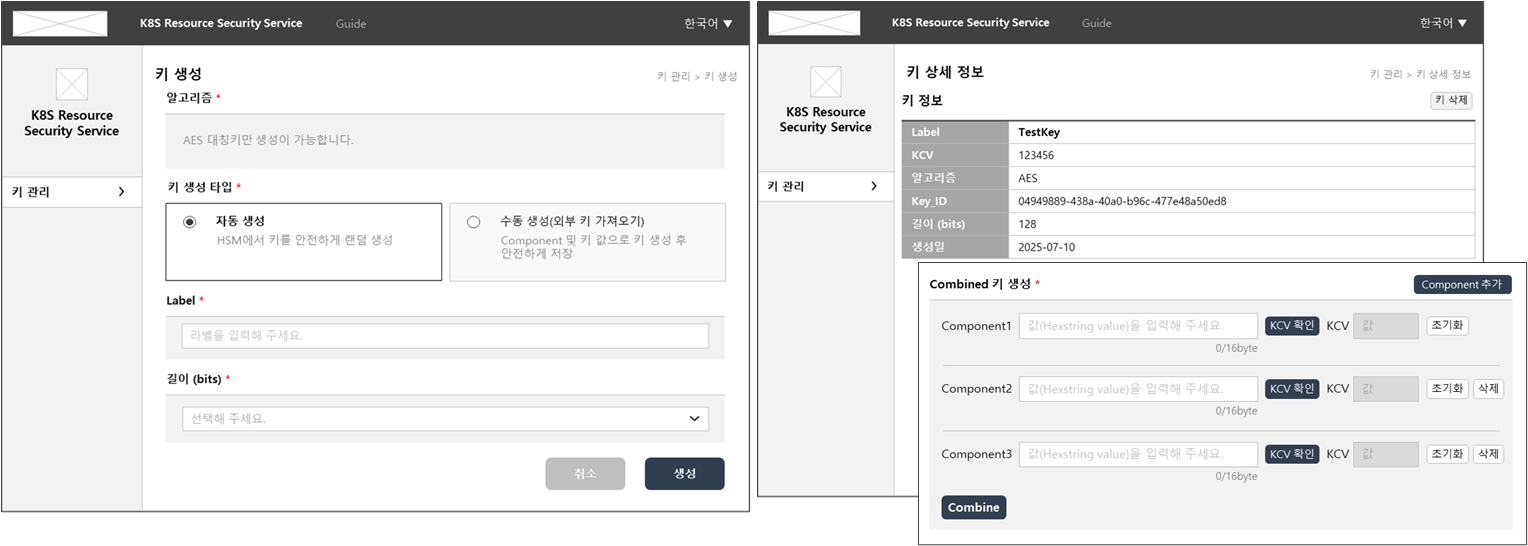This screenshot has height=546, width=1528.
Task: Open the 길이 (bits) dropdown
Action: tap(445, 419)
